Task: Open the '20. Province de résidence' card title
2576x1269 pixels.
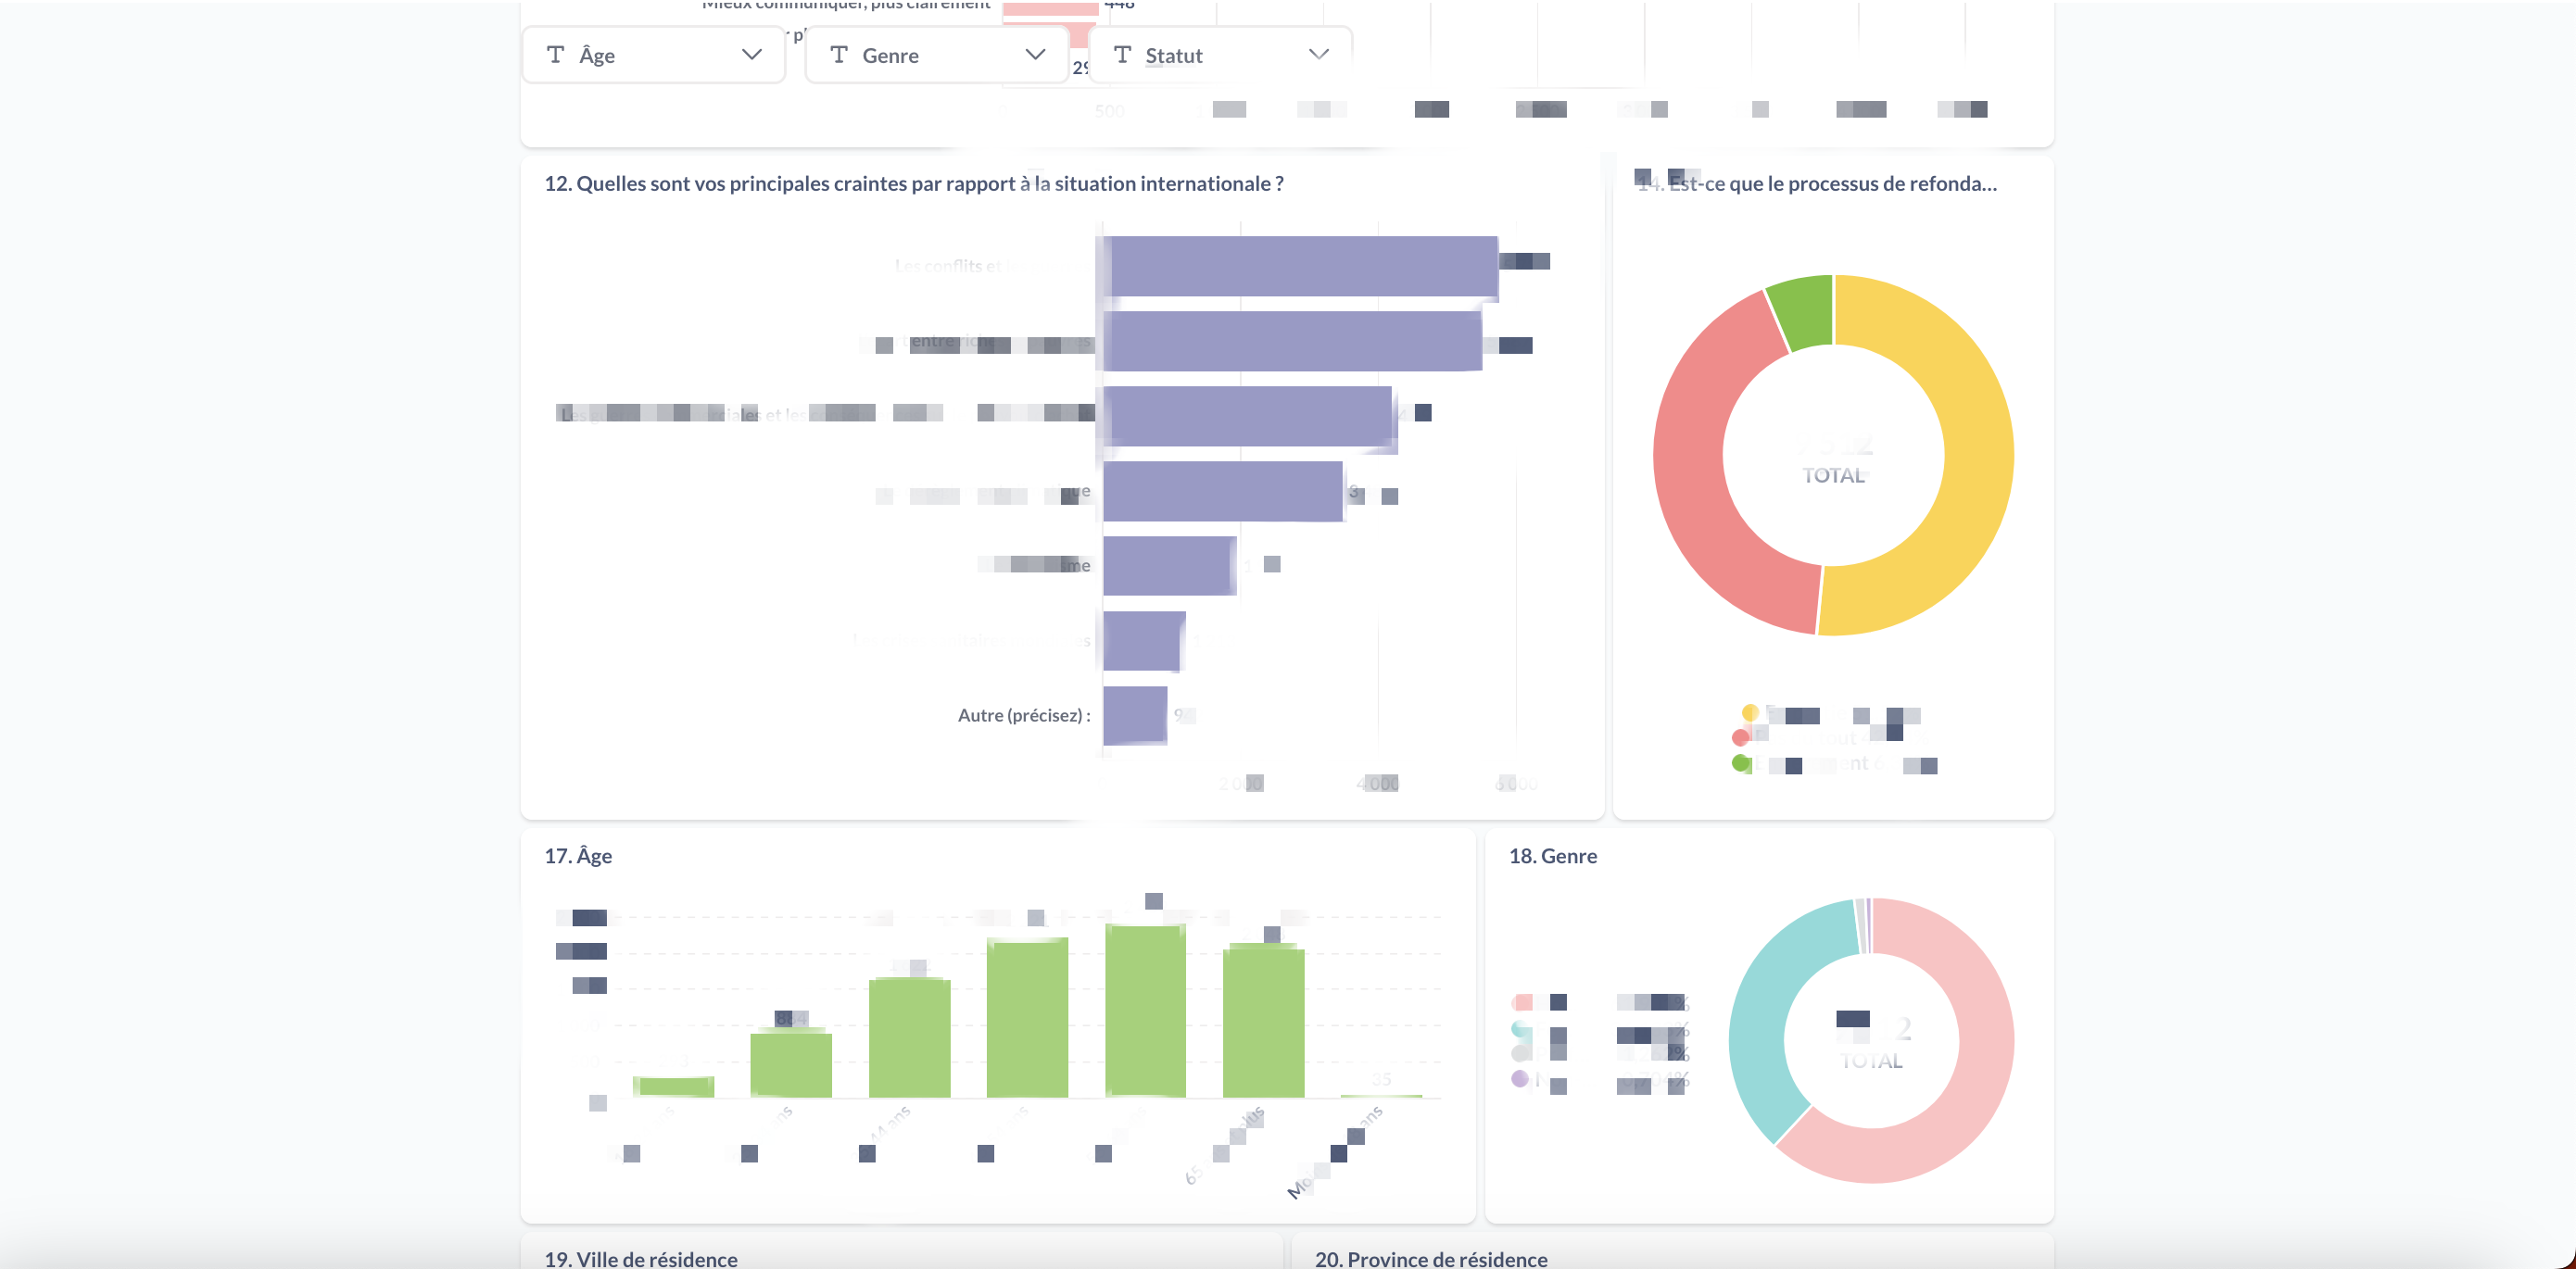Action: pos(1431,1258)
